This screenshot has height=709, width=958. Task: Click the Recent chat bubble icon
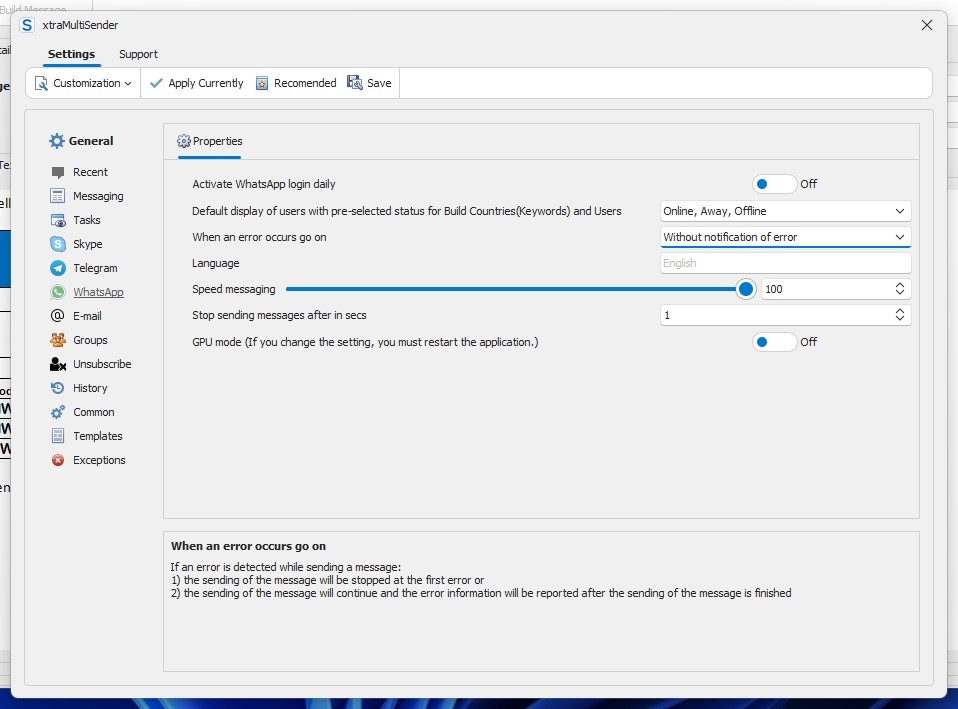pos(58,172)
